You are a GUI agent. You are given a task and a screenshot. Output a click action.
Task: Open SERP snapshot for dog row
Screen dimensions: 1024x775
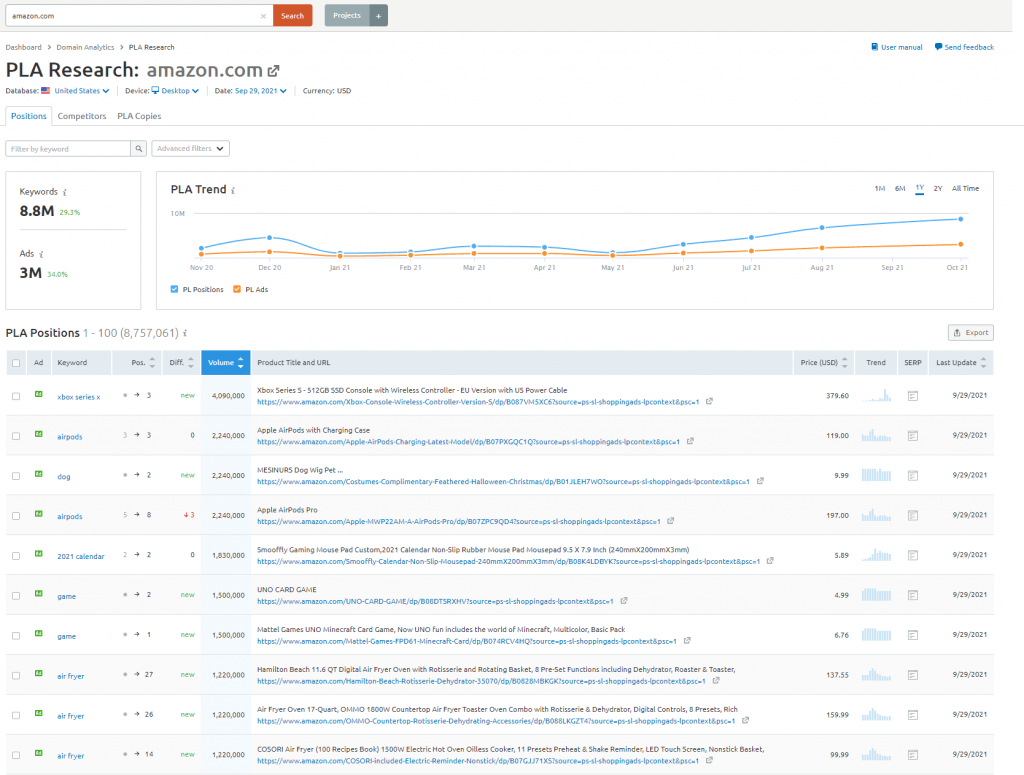913,475
